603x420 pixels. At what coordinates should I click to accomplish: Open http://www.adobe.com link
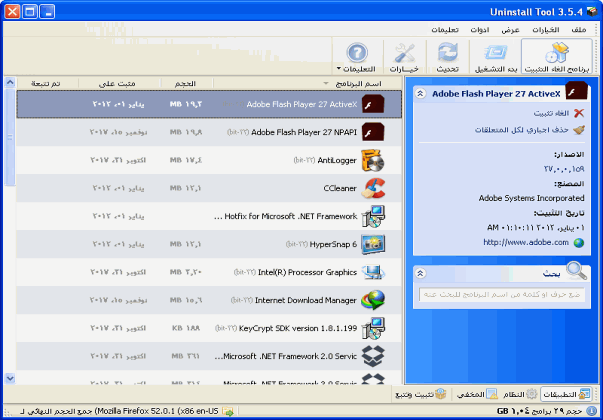coord(526,242)
